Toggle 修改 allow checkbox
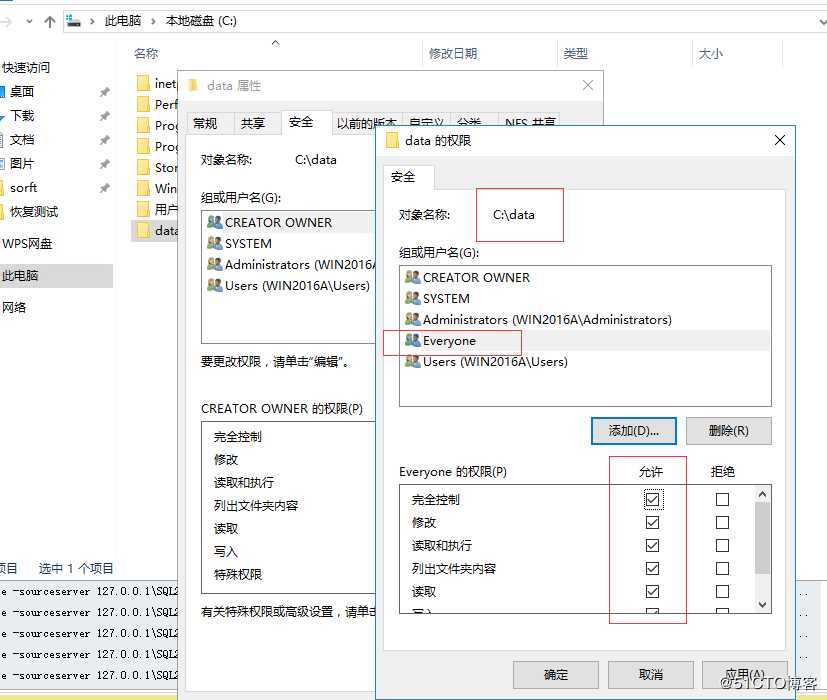The image size is (827, 700). click(x=652, y=523)
